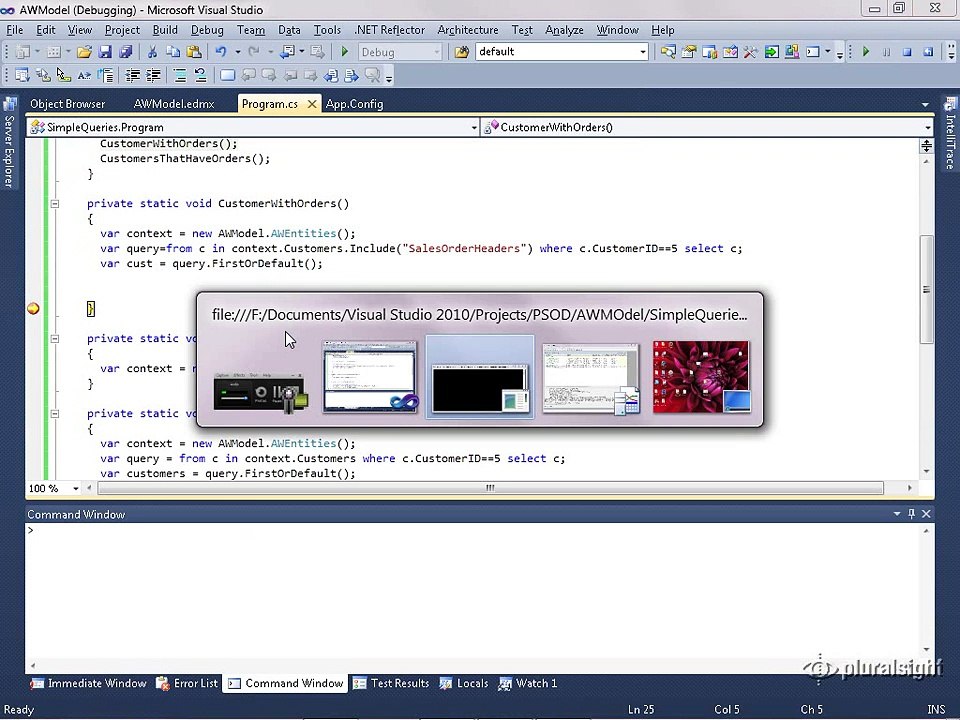
Task: Open the Test Results tab
Action: point(392,683)
